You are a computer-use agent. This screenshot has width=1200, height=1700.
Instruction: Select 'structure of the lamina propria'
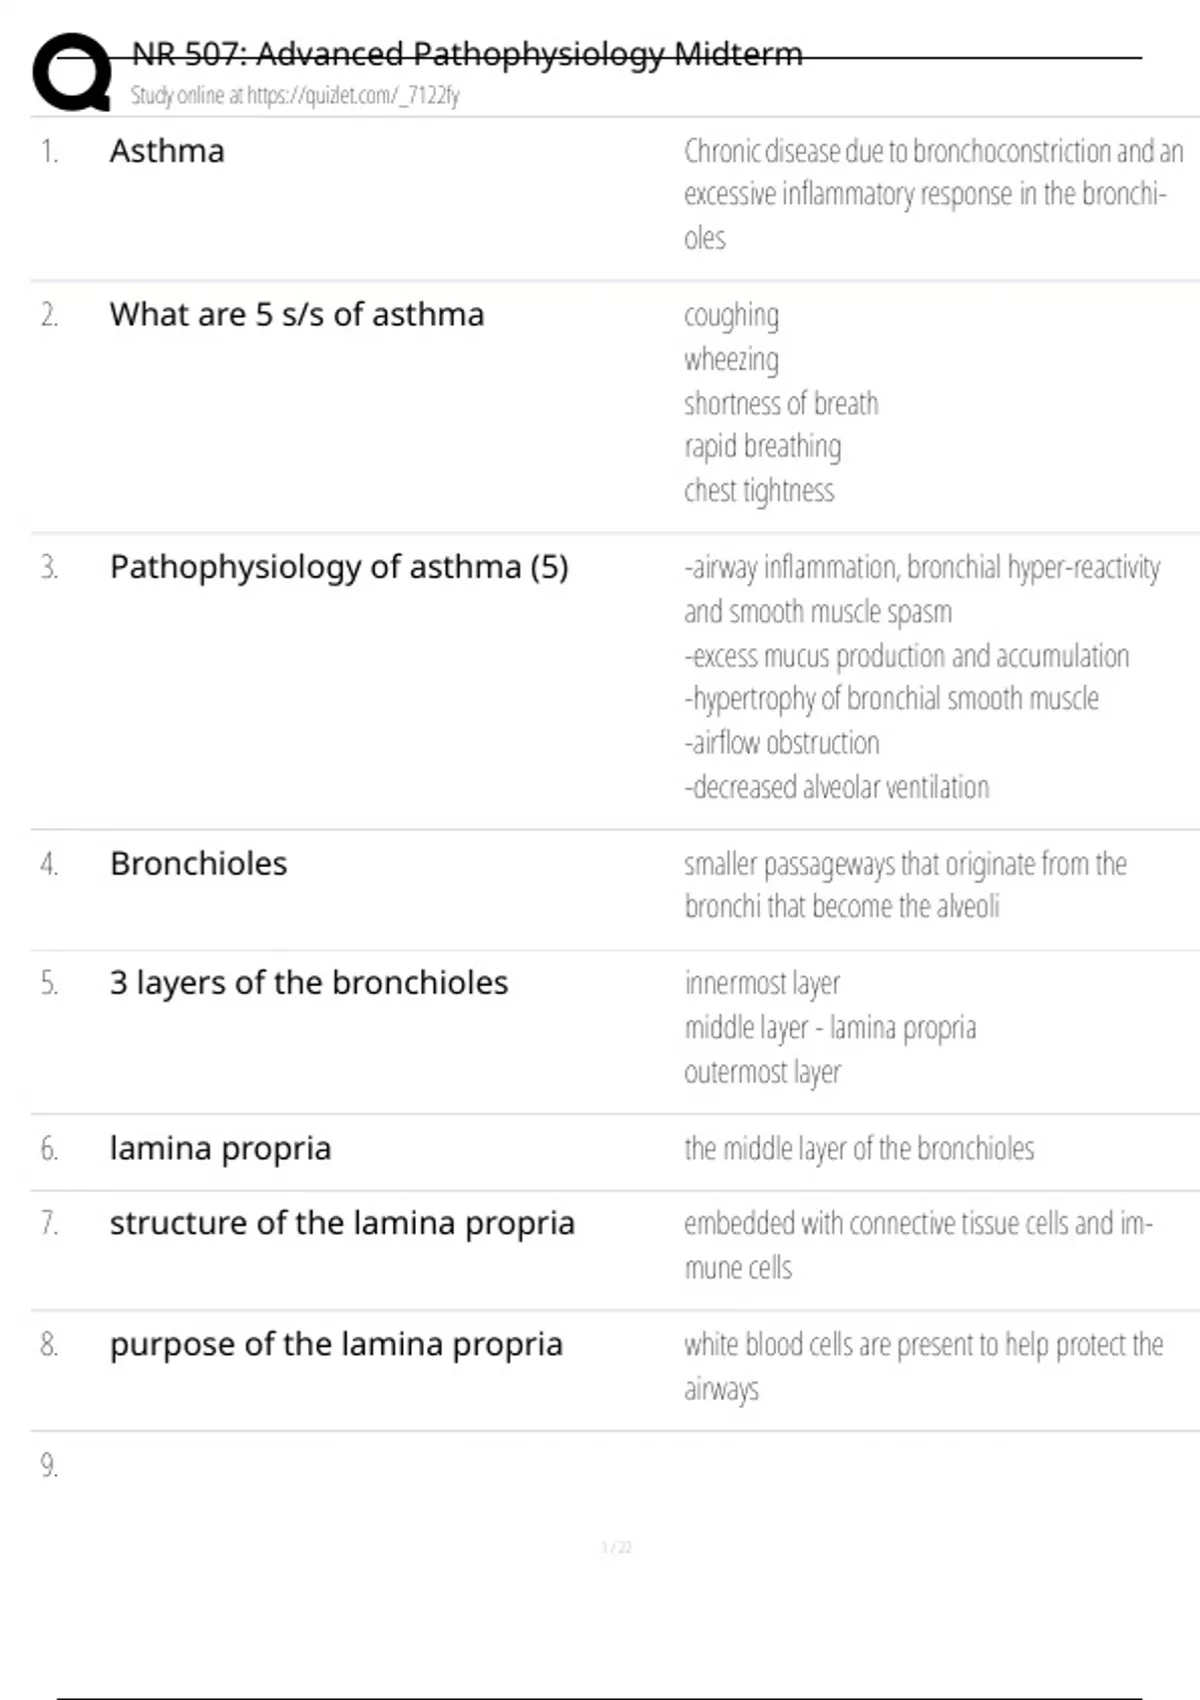[x=342, y=1223]
